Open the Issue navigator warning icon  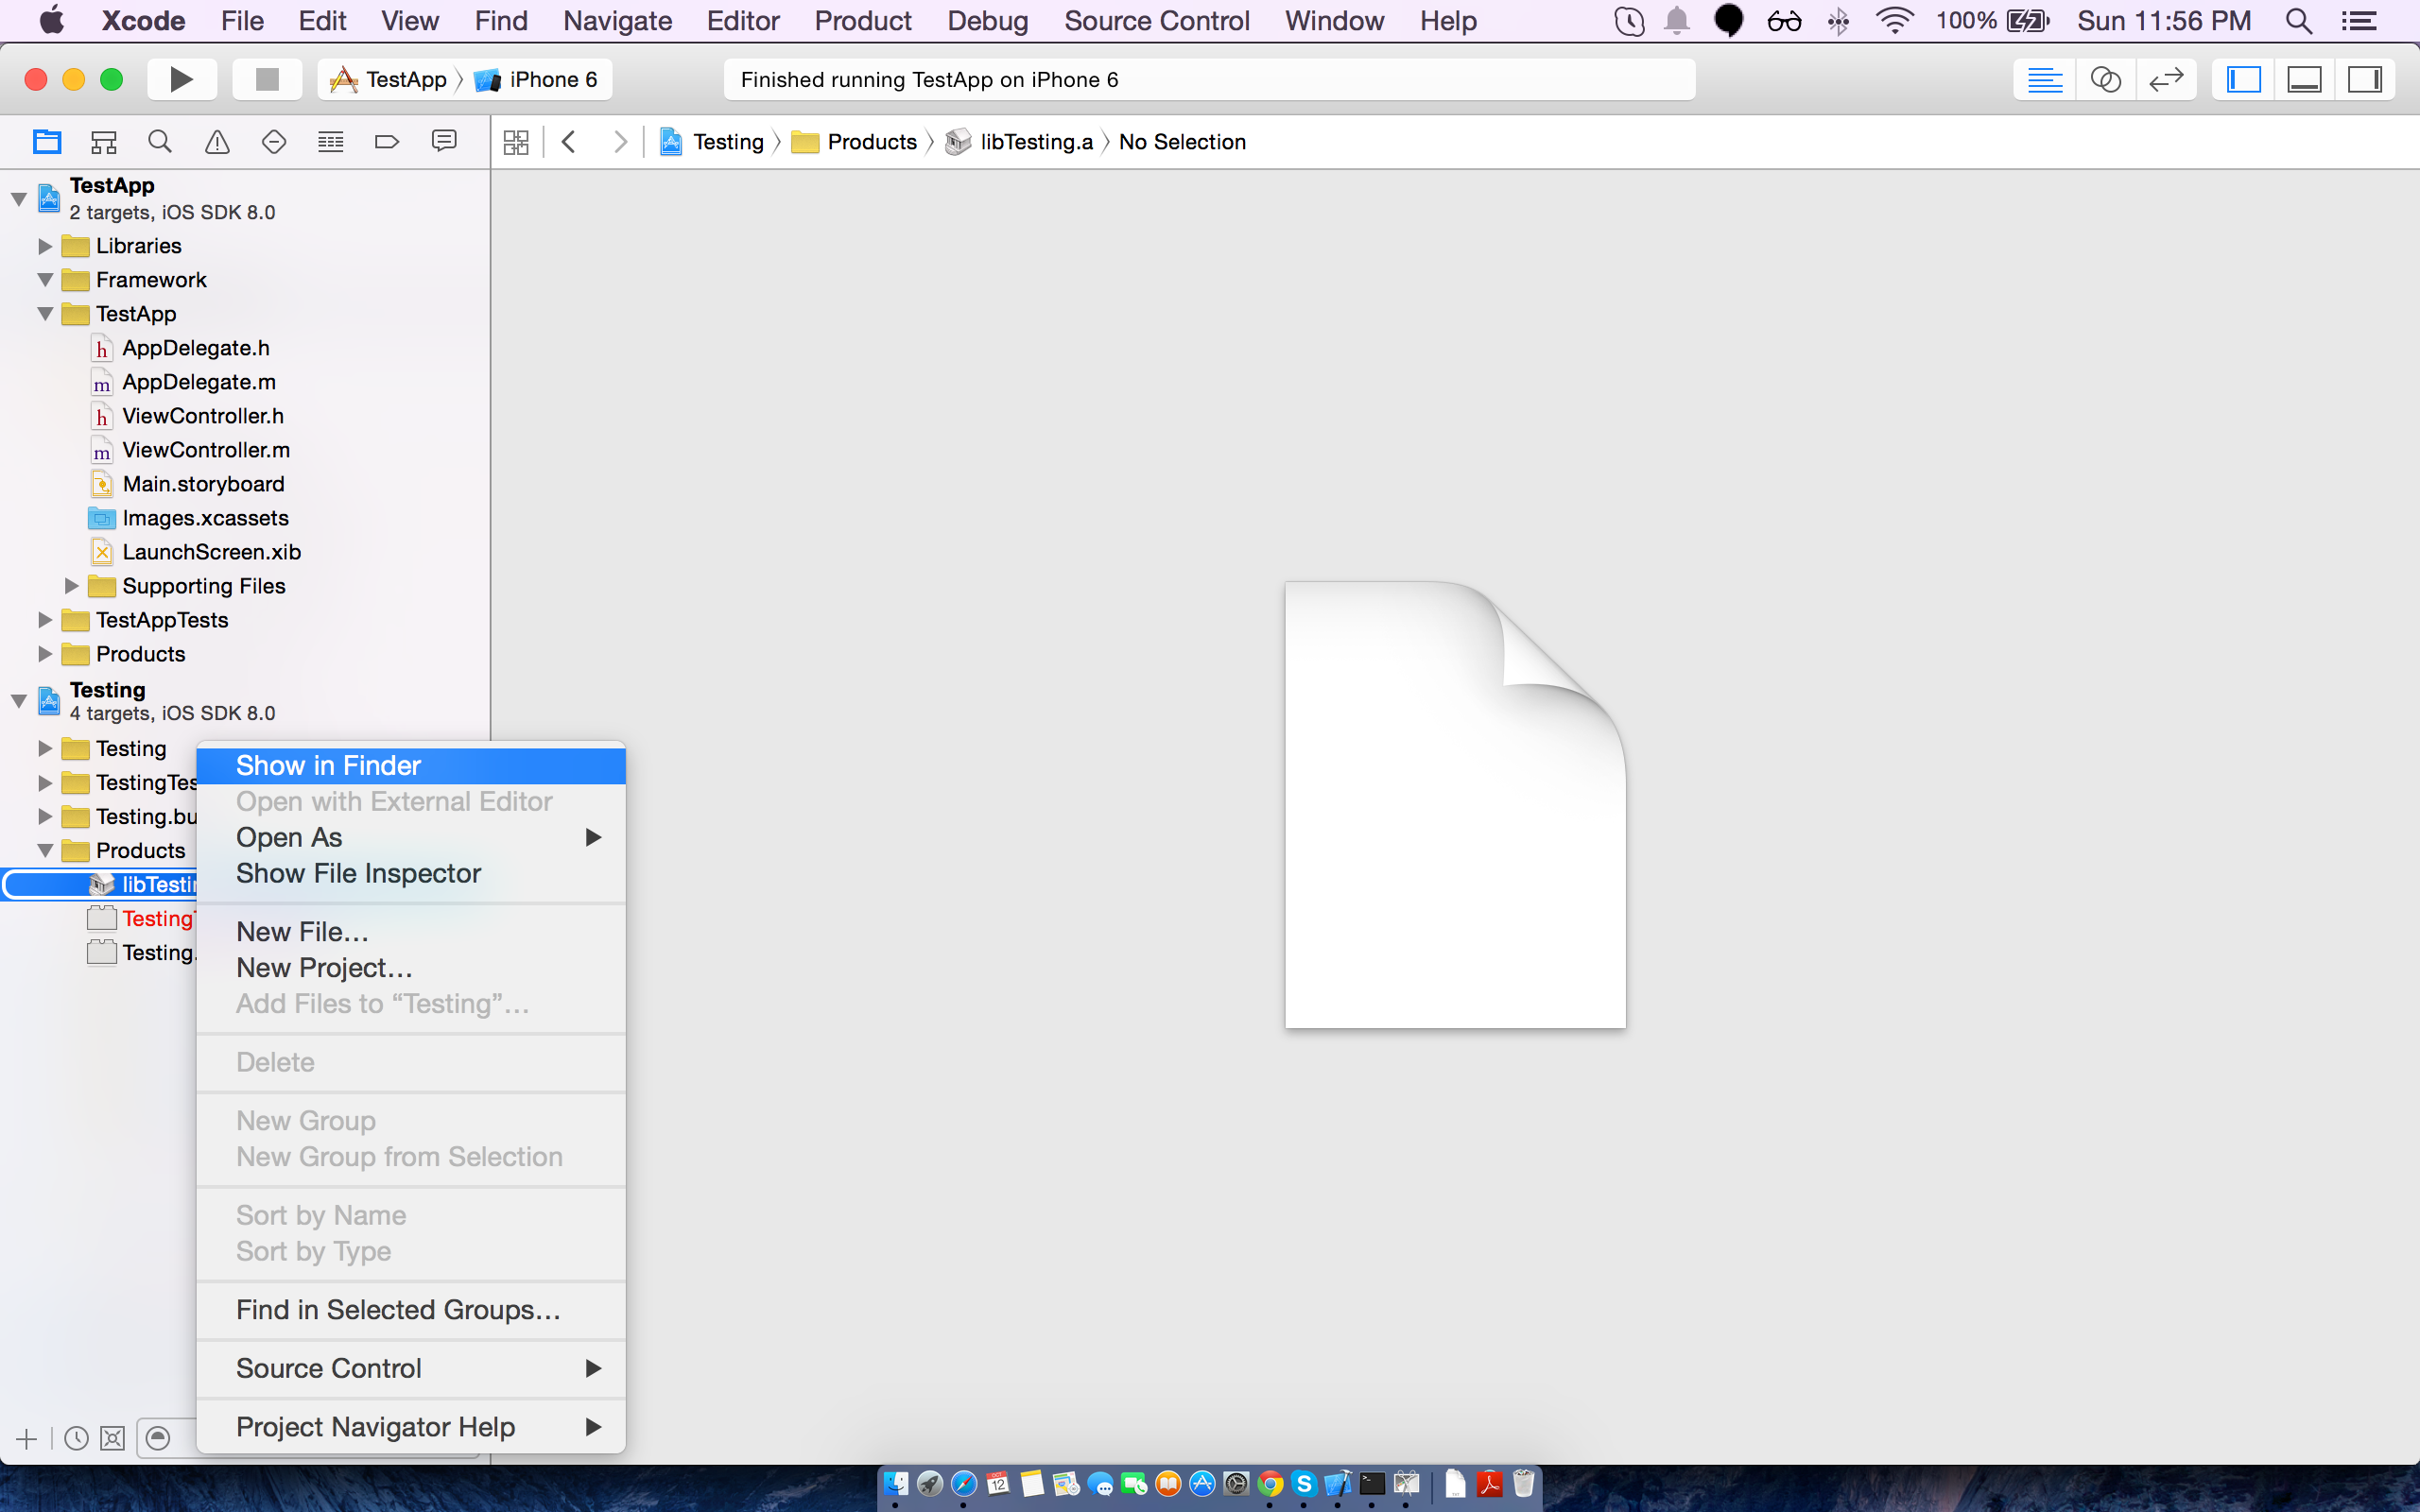(x=217, y=142)
